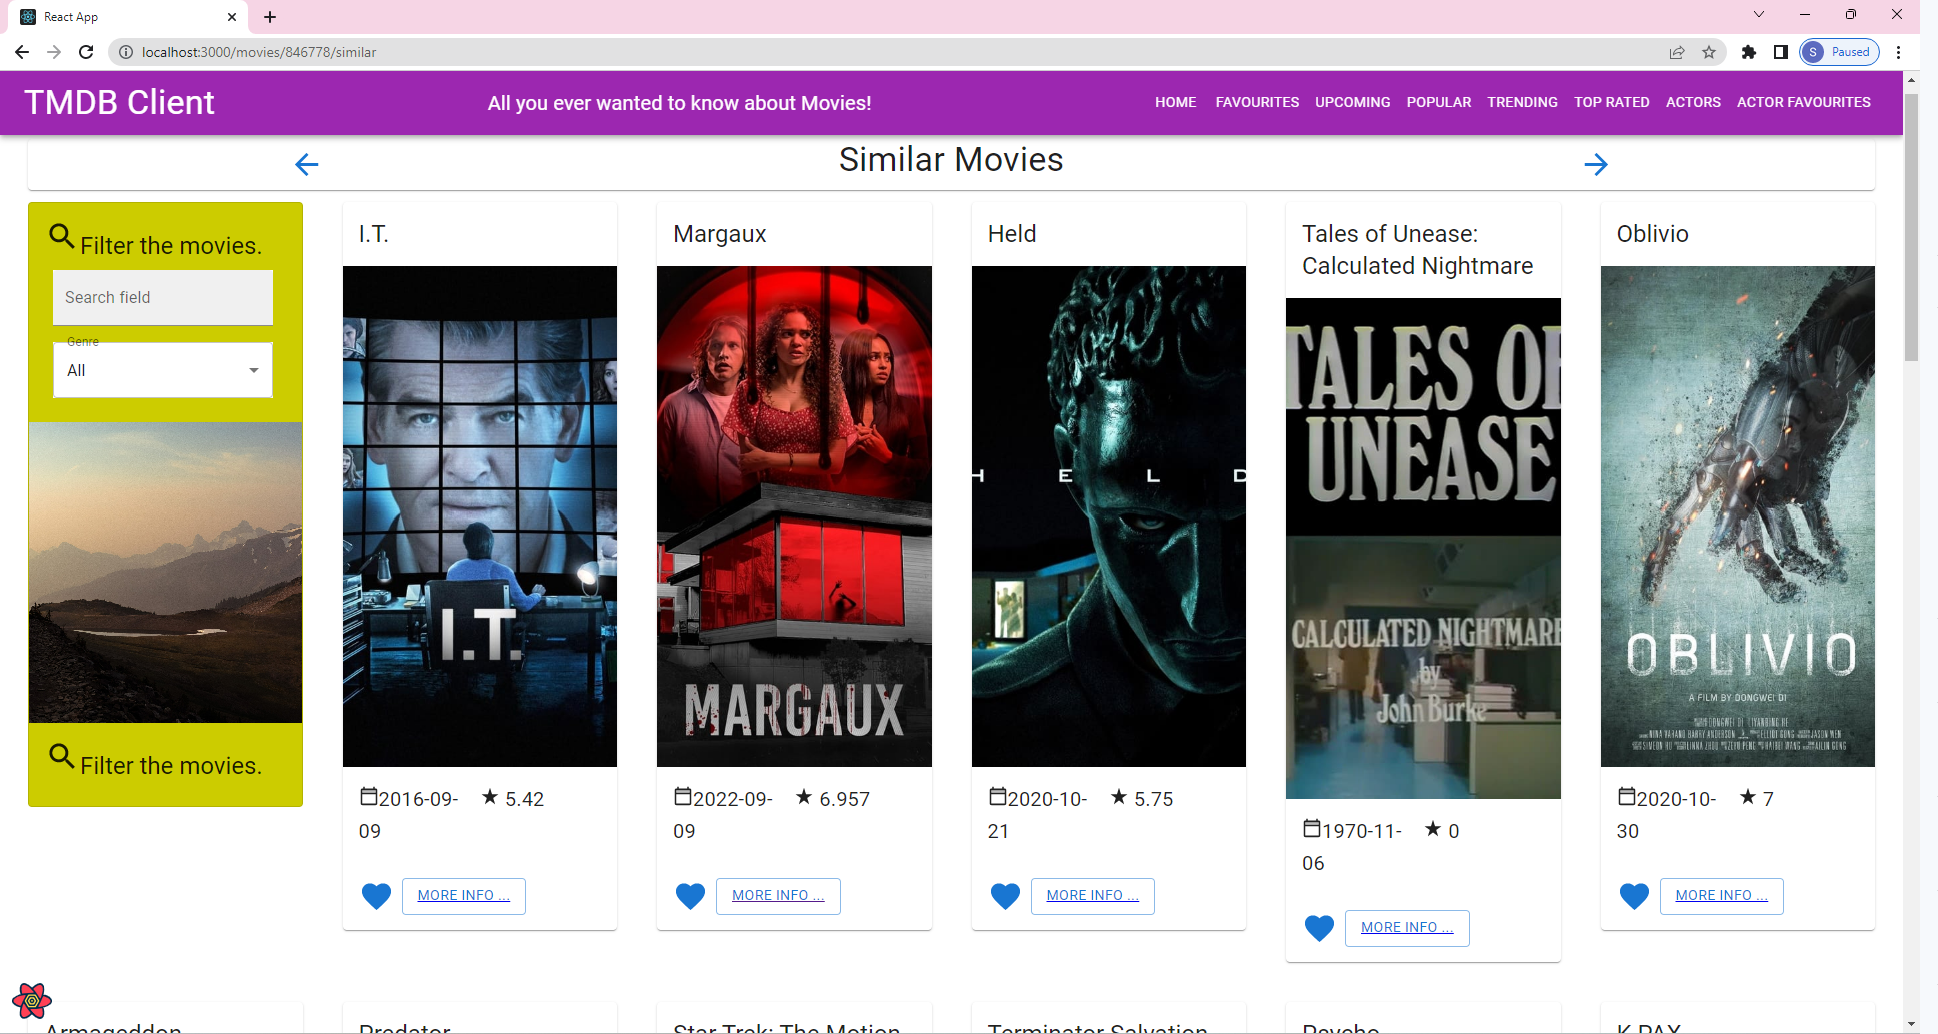The width and height of the screenshot is (1938, 1034).
Task: Open Chrome three-dot menu
Action: [1898, 52]
